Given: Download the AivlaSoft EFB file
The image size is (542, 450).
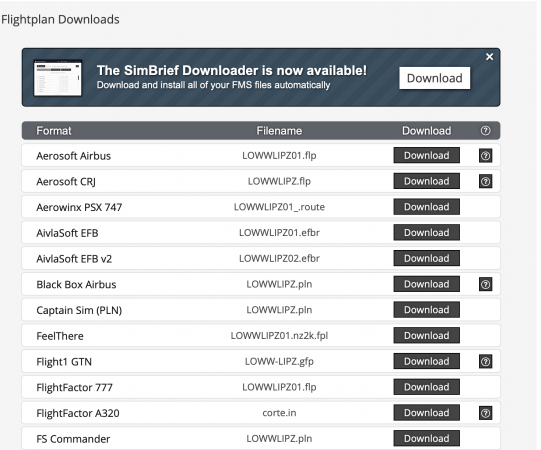Looking at the screenshot, I should point(427,233).
